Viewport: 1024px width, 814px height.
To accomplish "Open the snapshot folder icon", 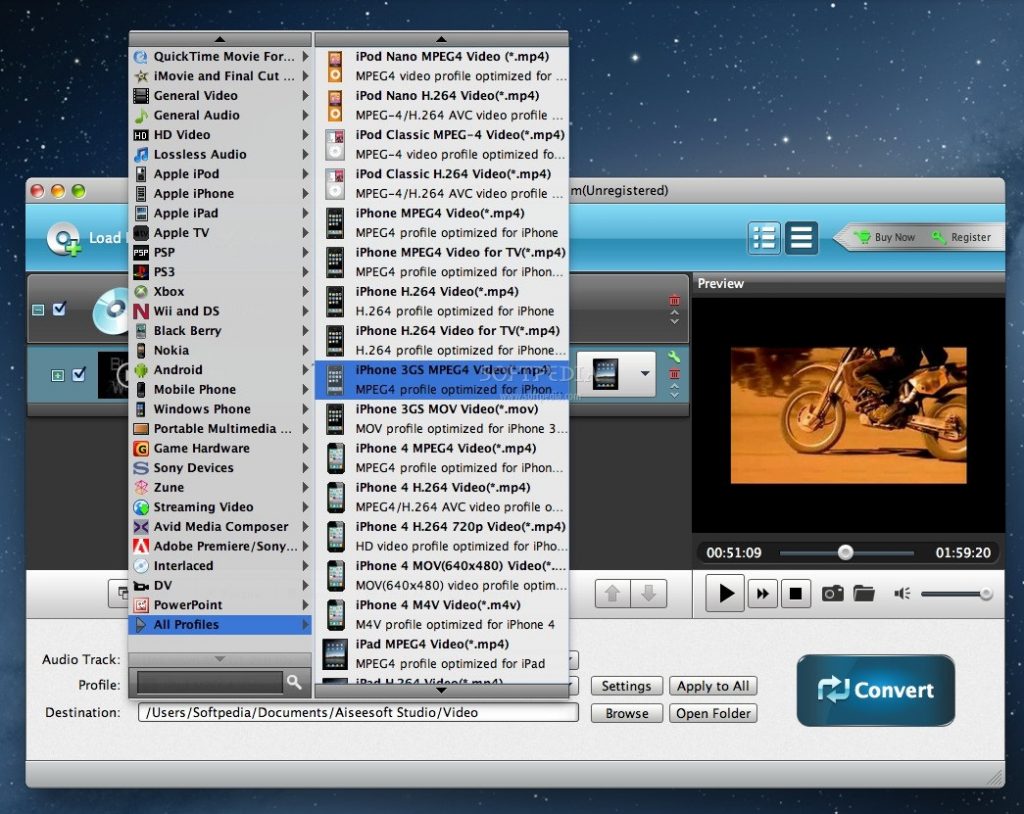I will (x=863, y=594).
